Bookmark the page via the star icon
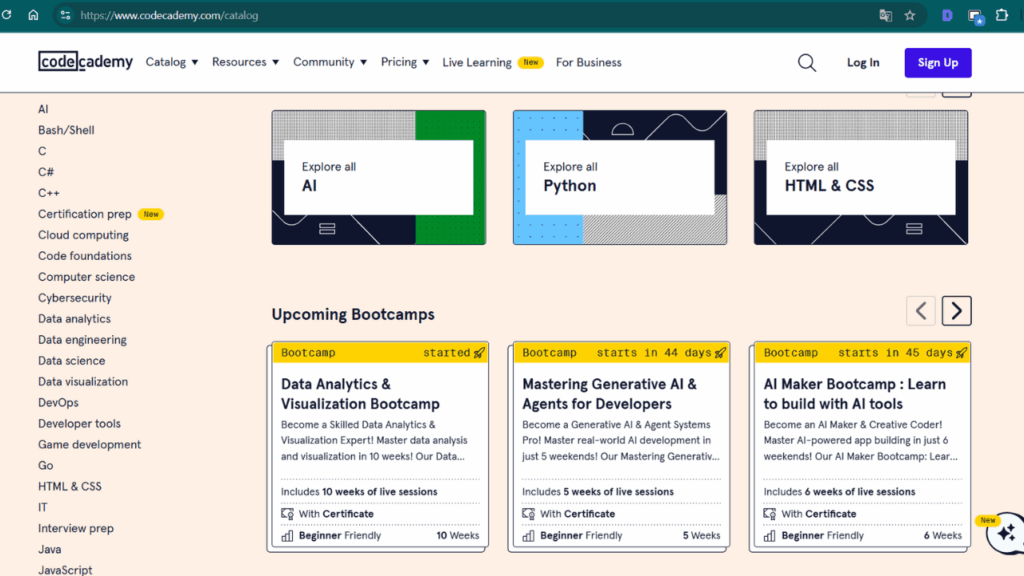Viewport: 1024px width, 576px height. click(x=911, y=15)
